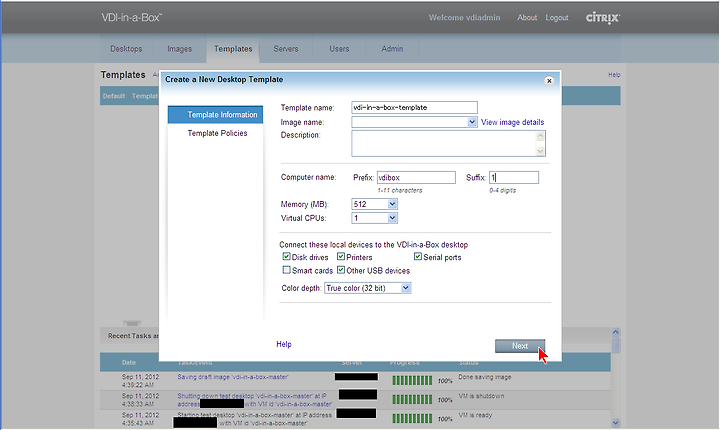Open the Memory (MB) dropdown
This screenshot has width=720, height=430.
[x=392, y=204]
